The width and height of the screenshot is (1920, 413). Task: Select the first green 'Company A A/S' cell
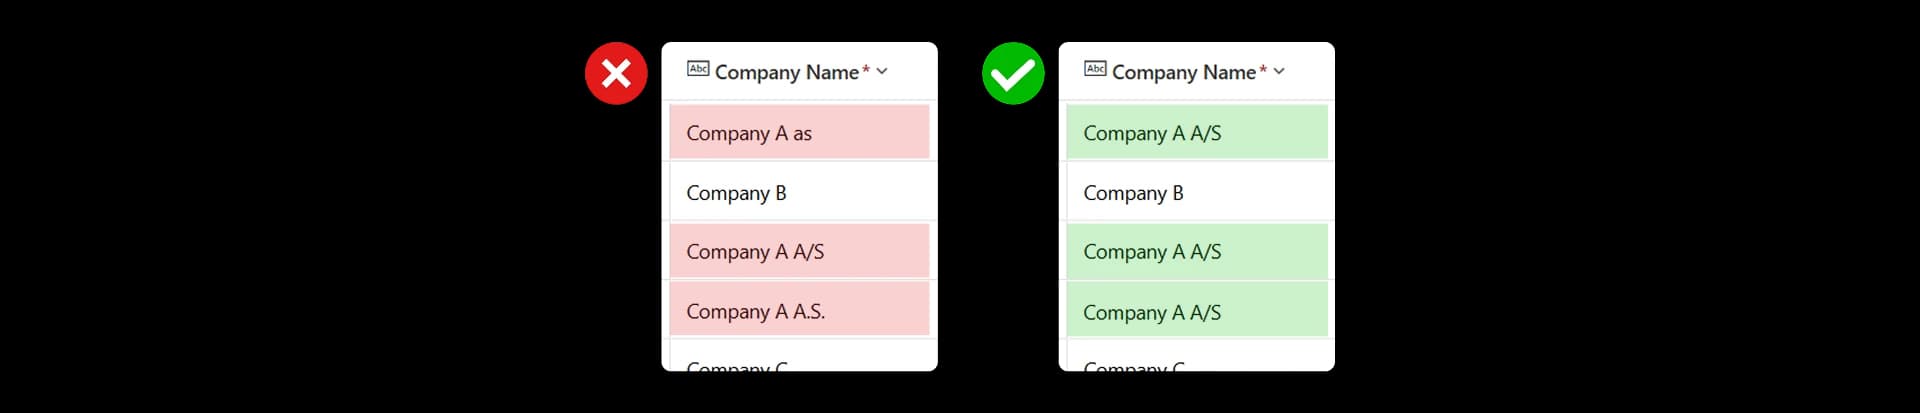1197,132
